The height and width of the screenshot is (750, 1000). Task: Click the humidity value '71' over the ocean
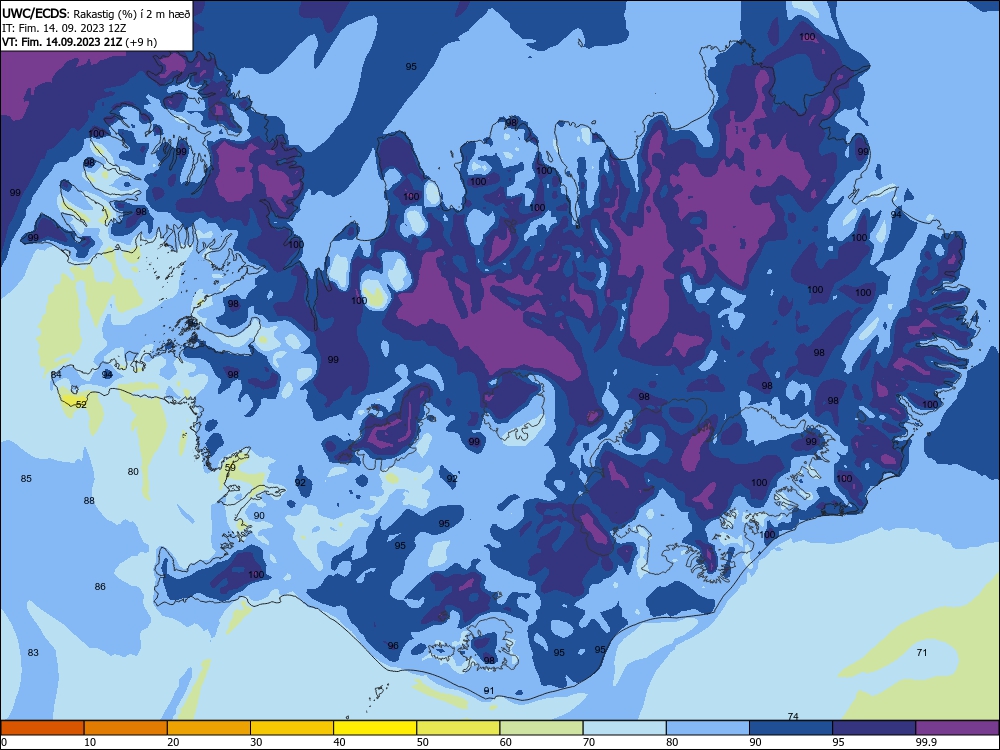922,652
